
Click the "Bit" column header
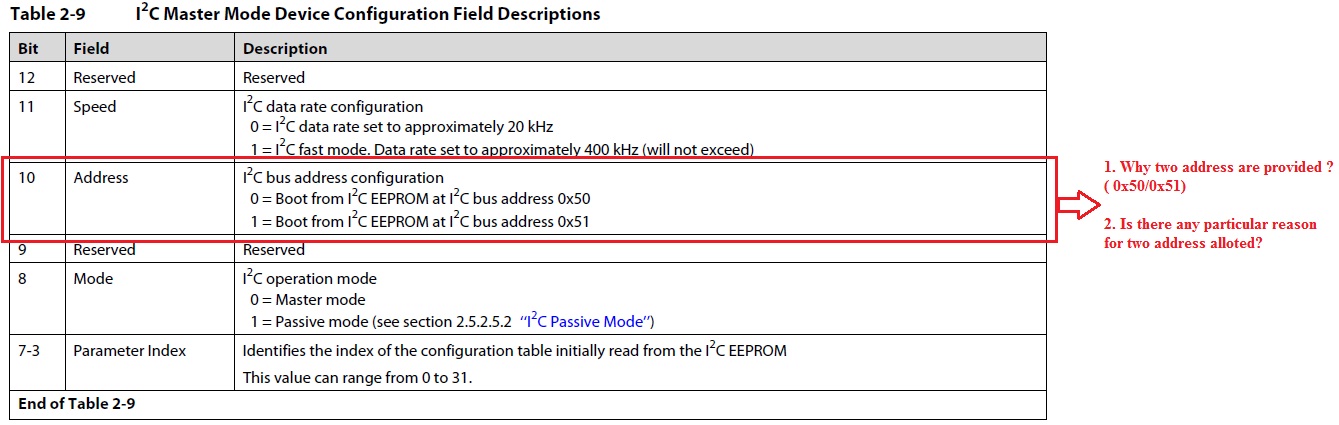coord(28,48)
